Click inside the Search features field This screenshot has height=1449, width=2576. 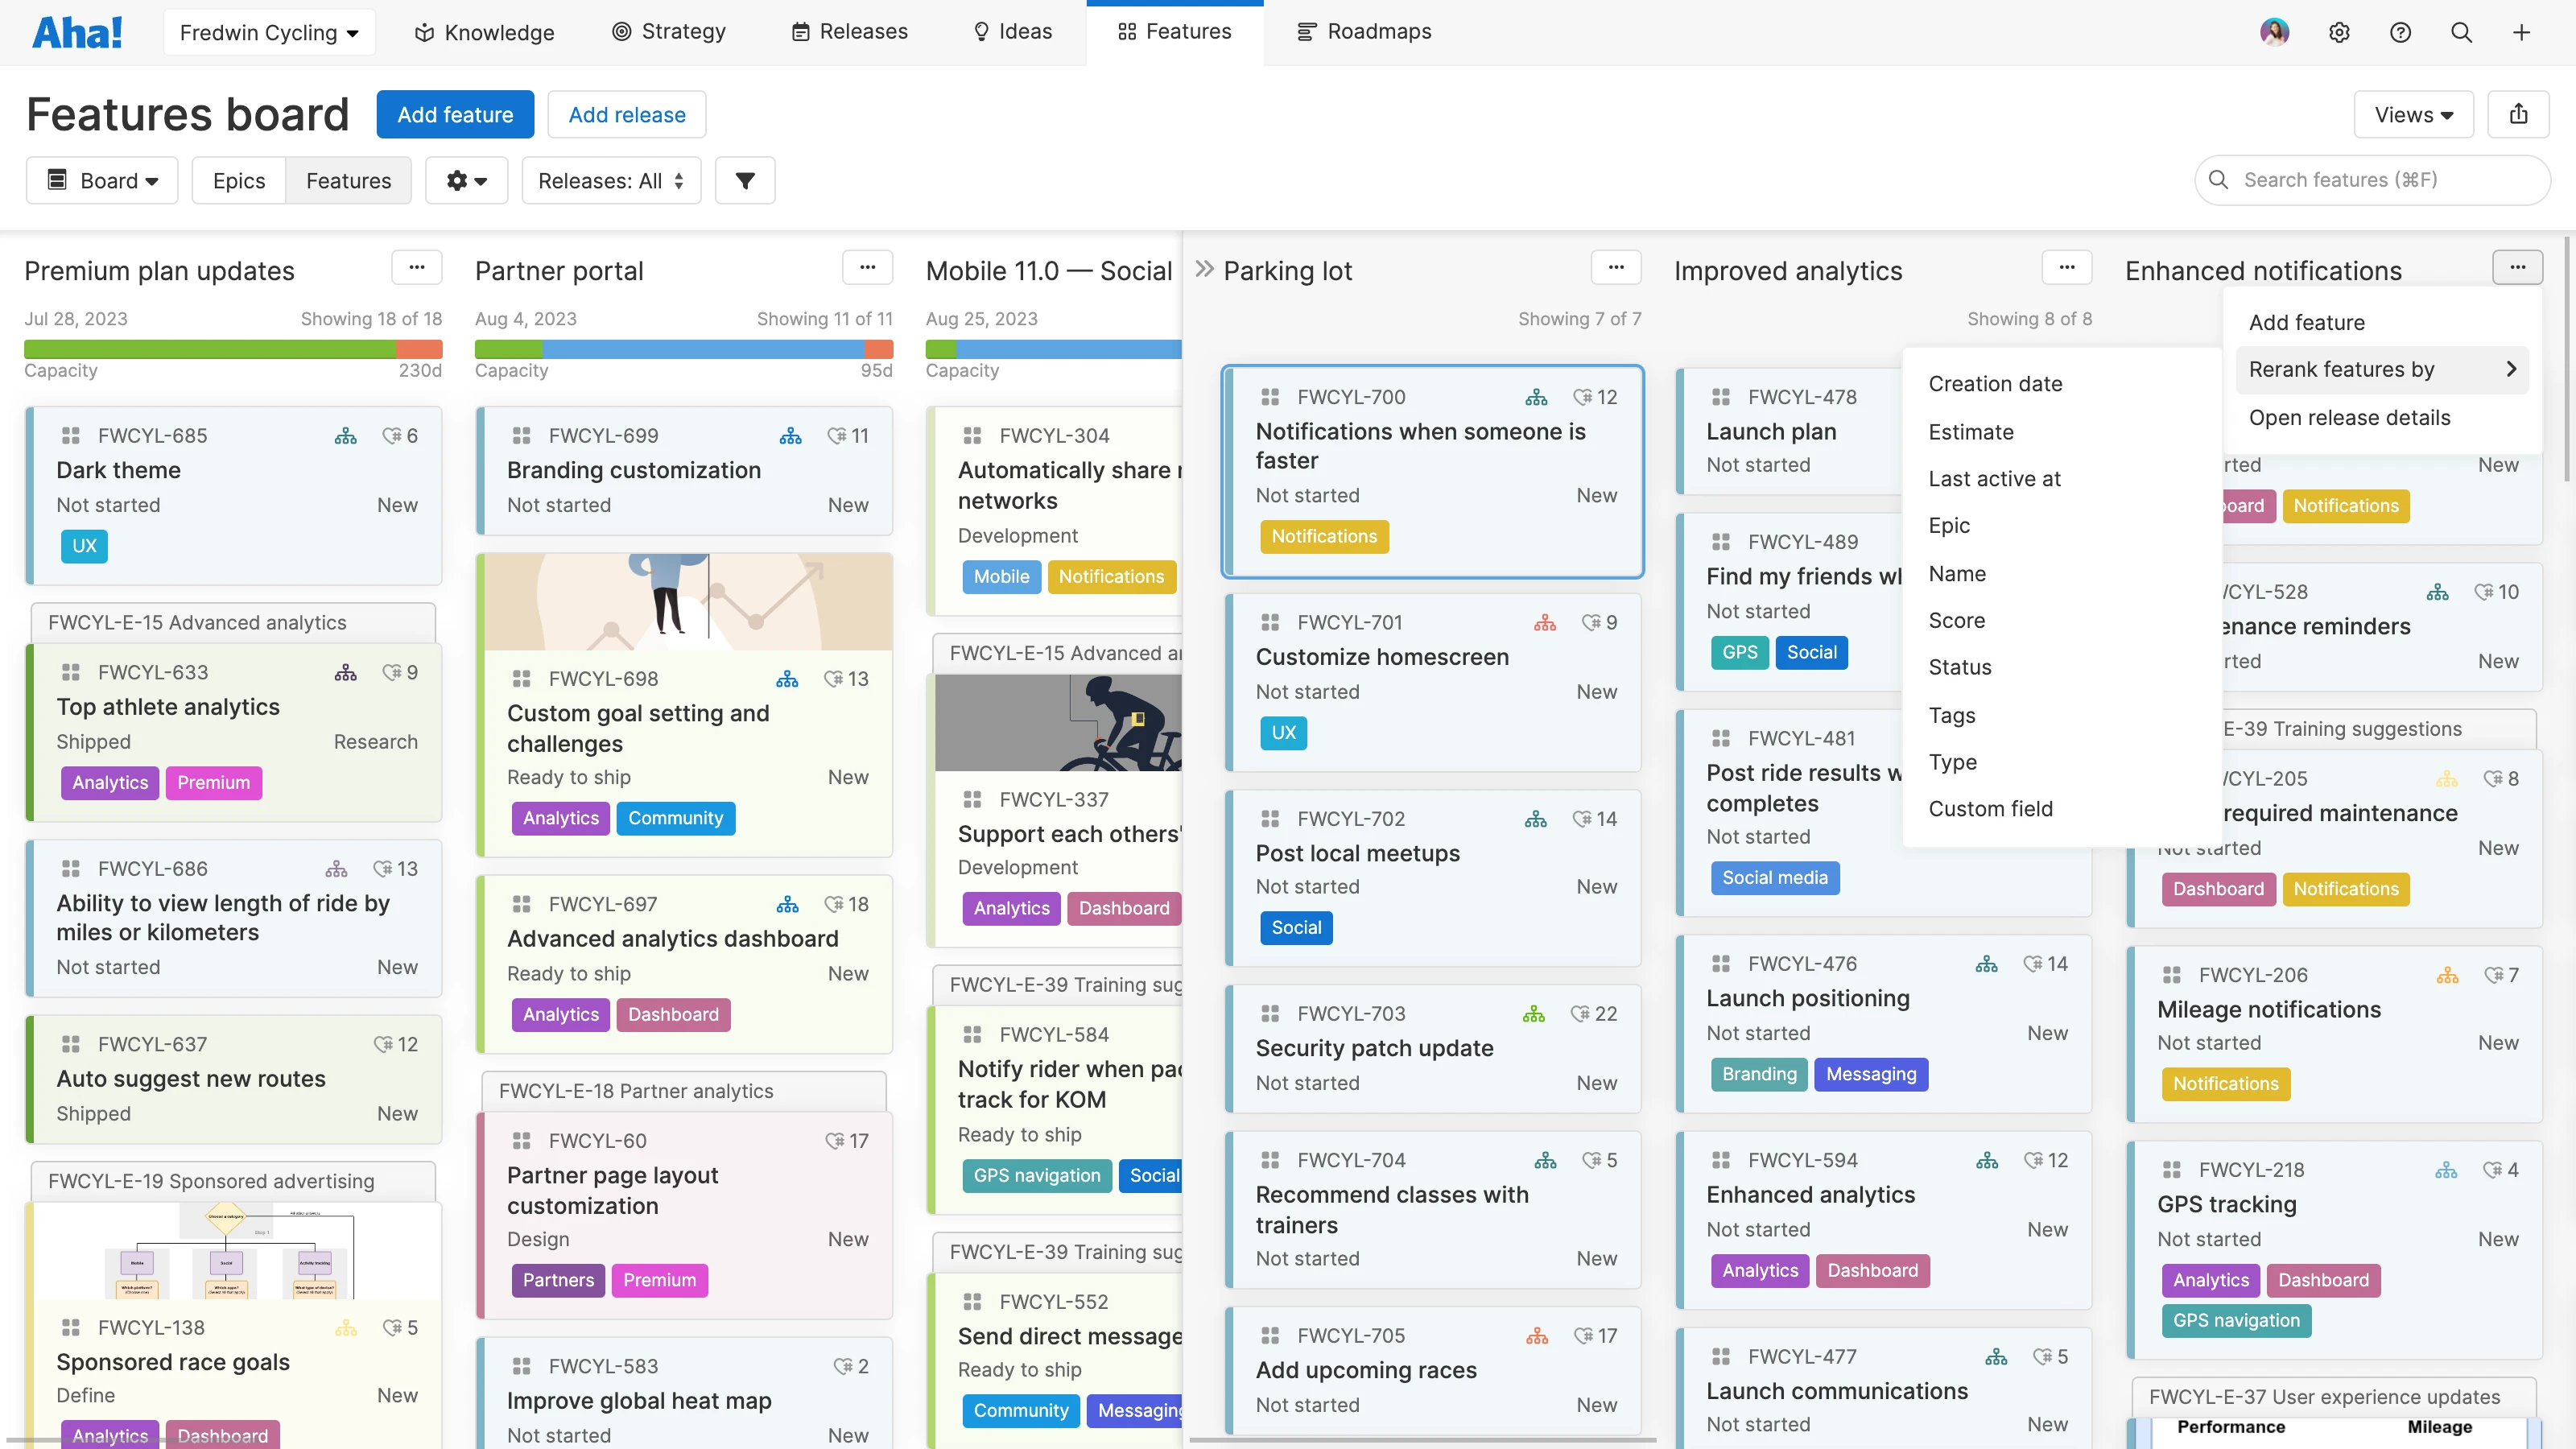[x=2370, y=180]
